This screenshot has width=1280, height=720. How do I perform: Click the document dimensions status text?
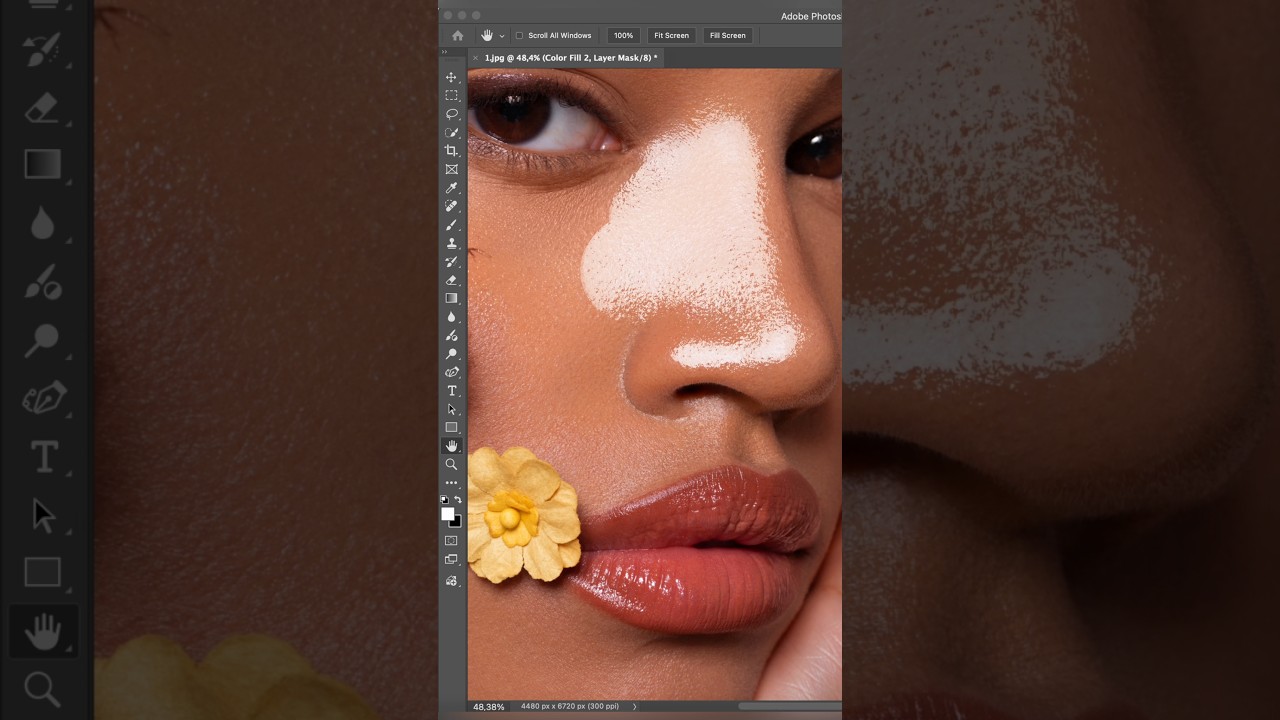coord(570,707)
